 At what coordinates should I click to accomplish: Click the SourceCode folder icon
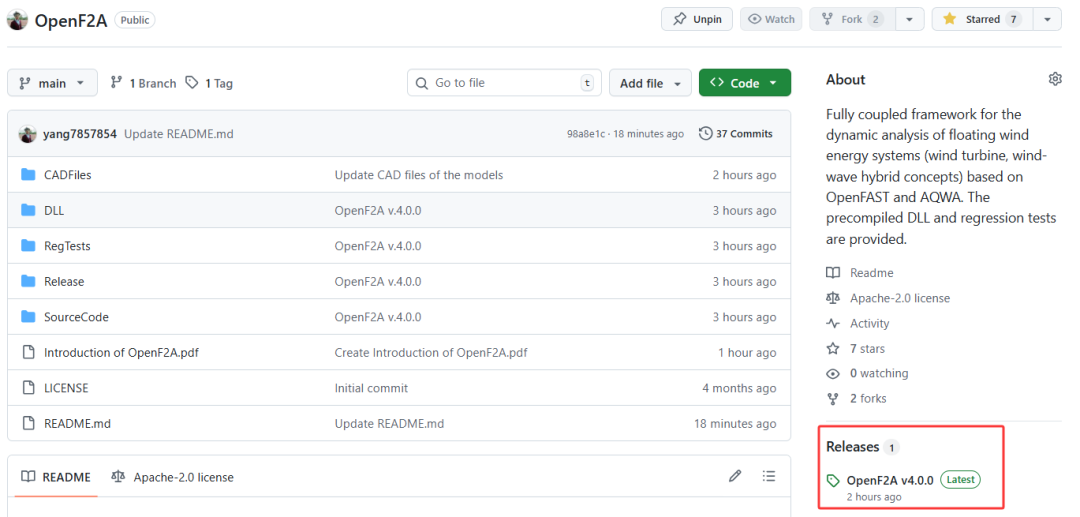pos(28,317)
